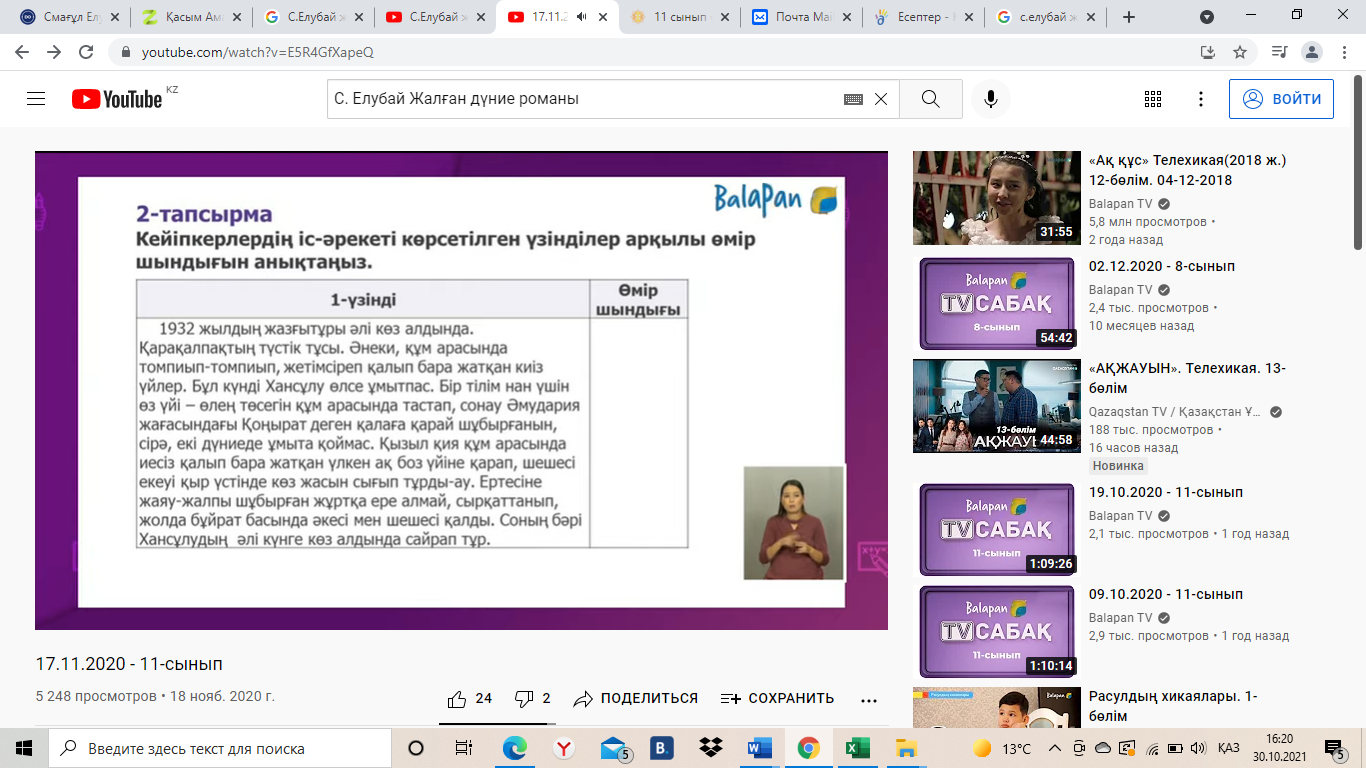Clear the search query with the X
Viewport: 1366px width, 768px height.
(881, 99)
